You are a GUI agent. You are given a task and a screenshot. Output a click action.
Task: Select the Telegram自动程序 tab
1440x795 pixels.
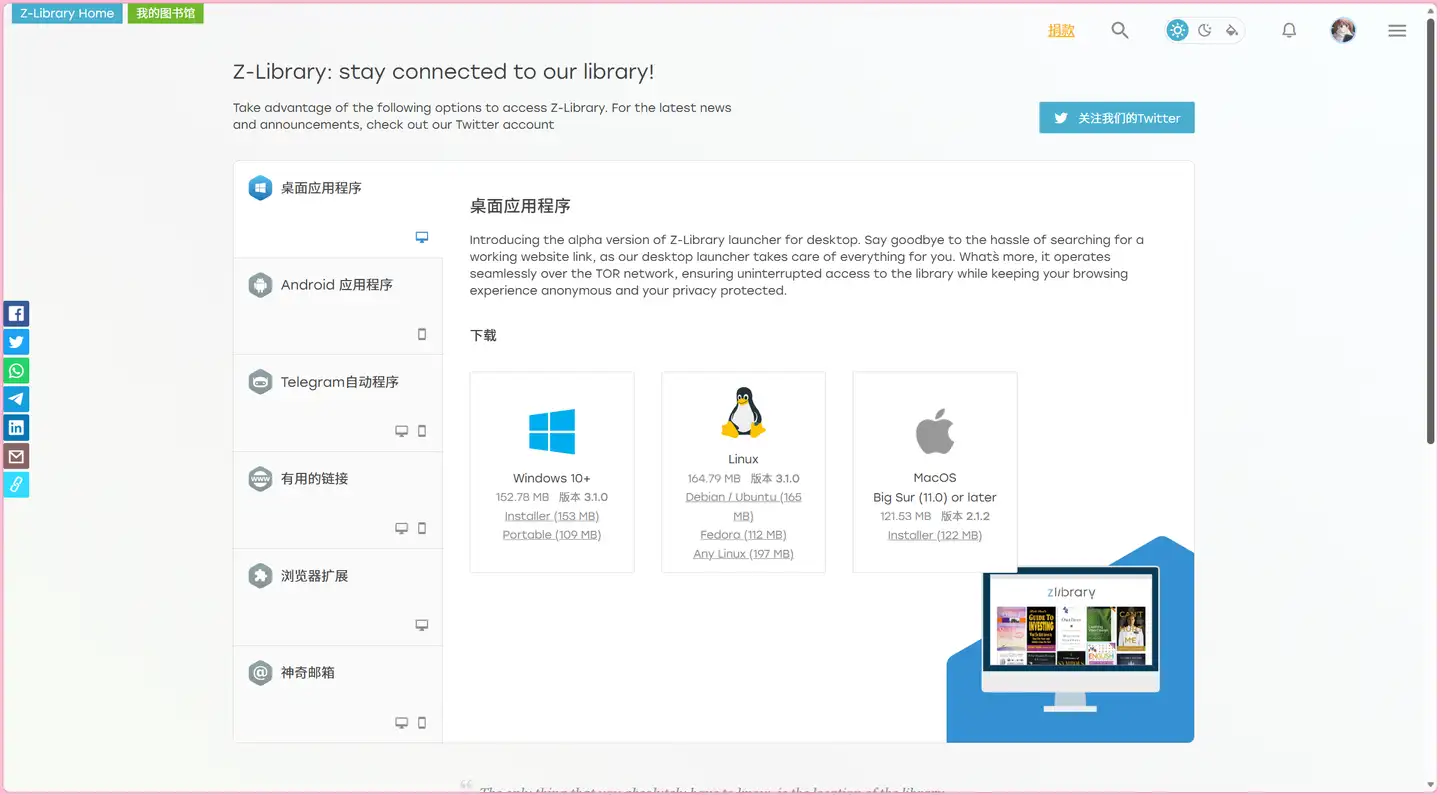(x=338, y=403)
